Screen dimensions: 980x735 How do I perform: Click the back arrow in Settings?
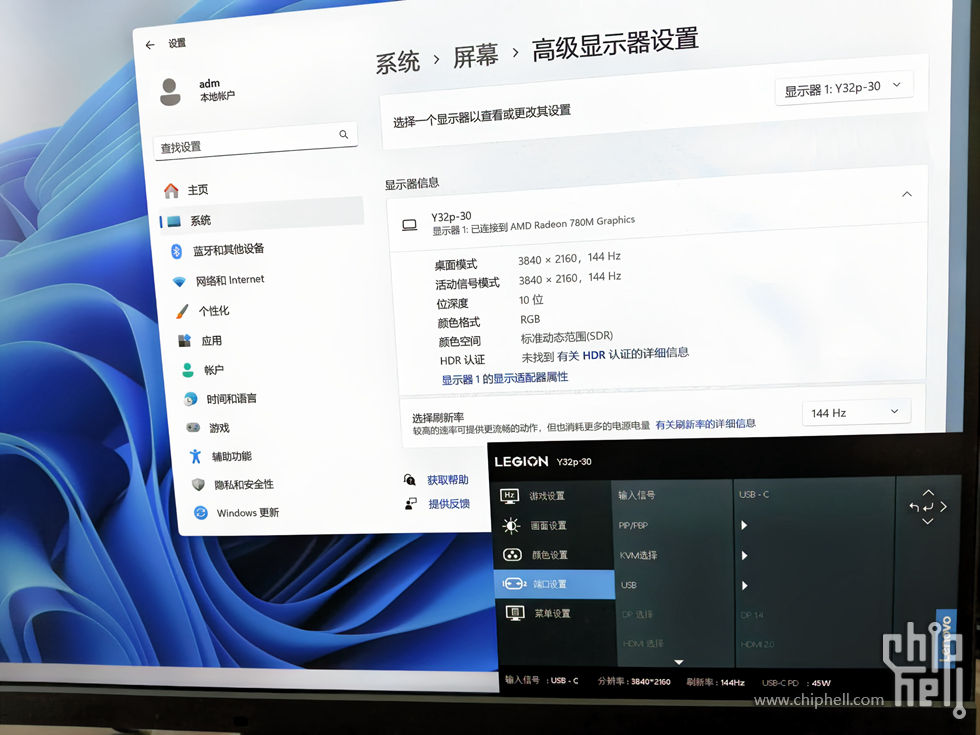pos(150,45)
